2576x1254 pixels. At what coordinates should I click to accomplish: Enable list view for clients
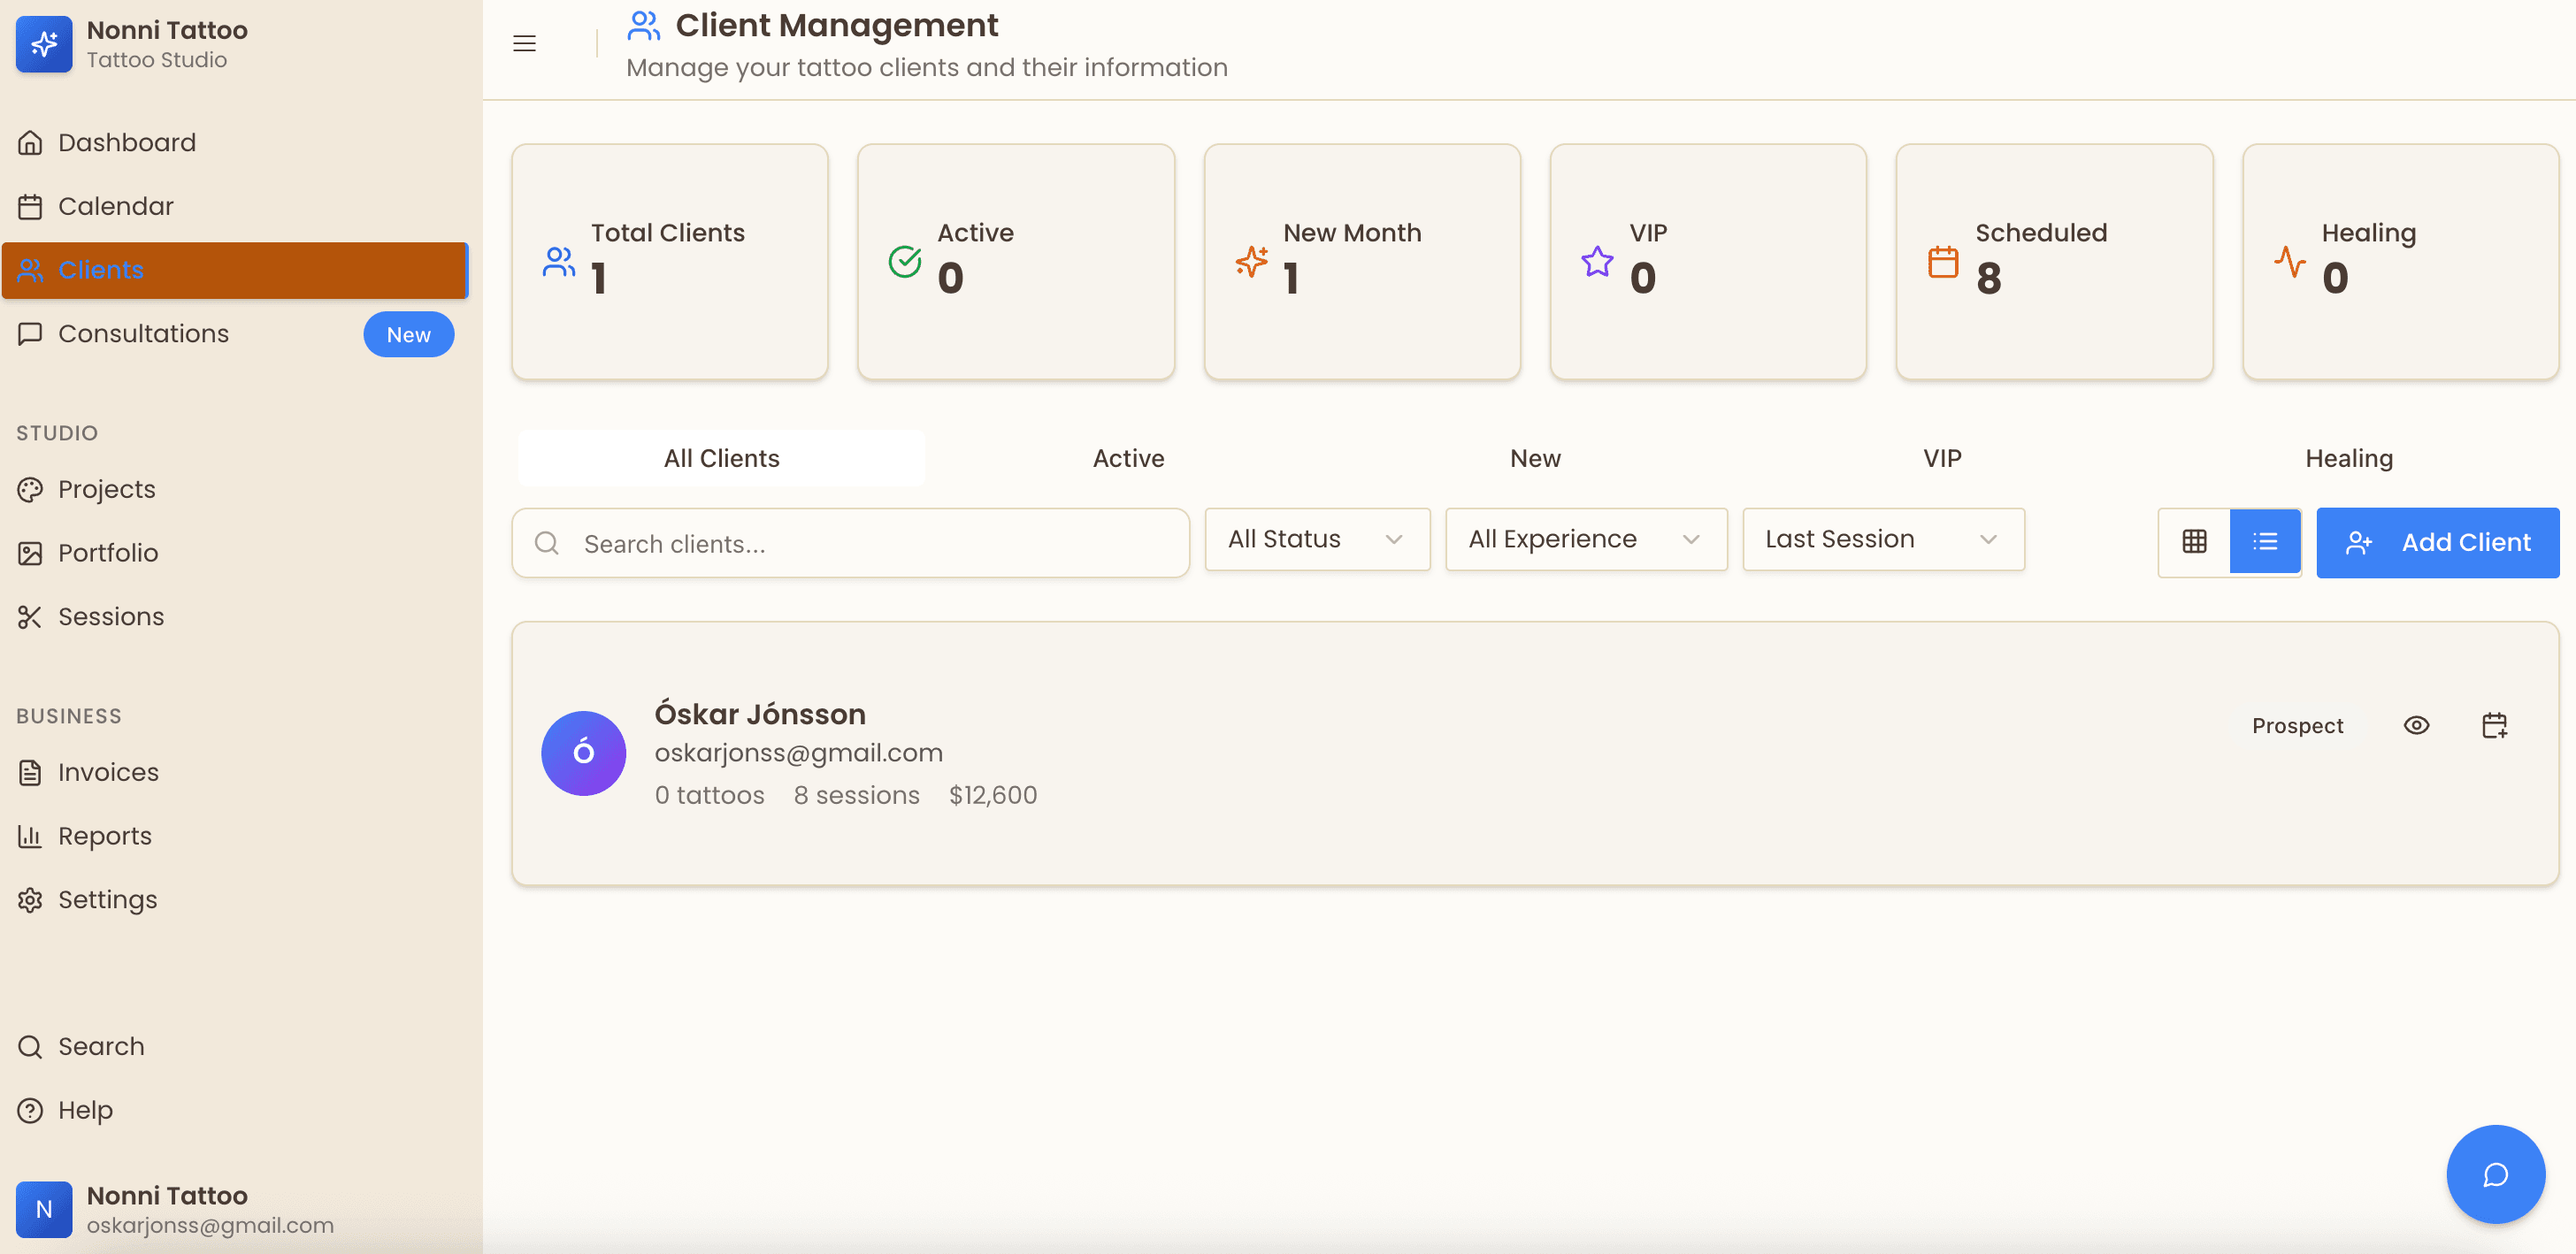coord(2265,541)
